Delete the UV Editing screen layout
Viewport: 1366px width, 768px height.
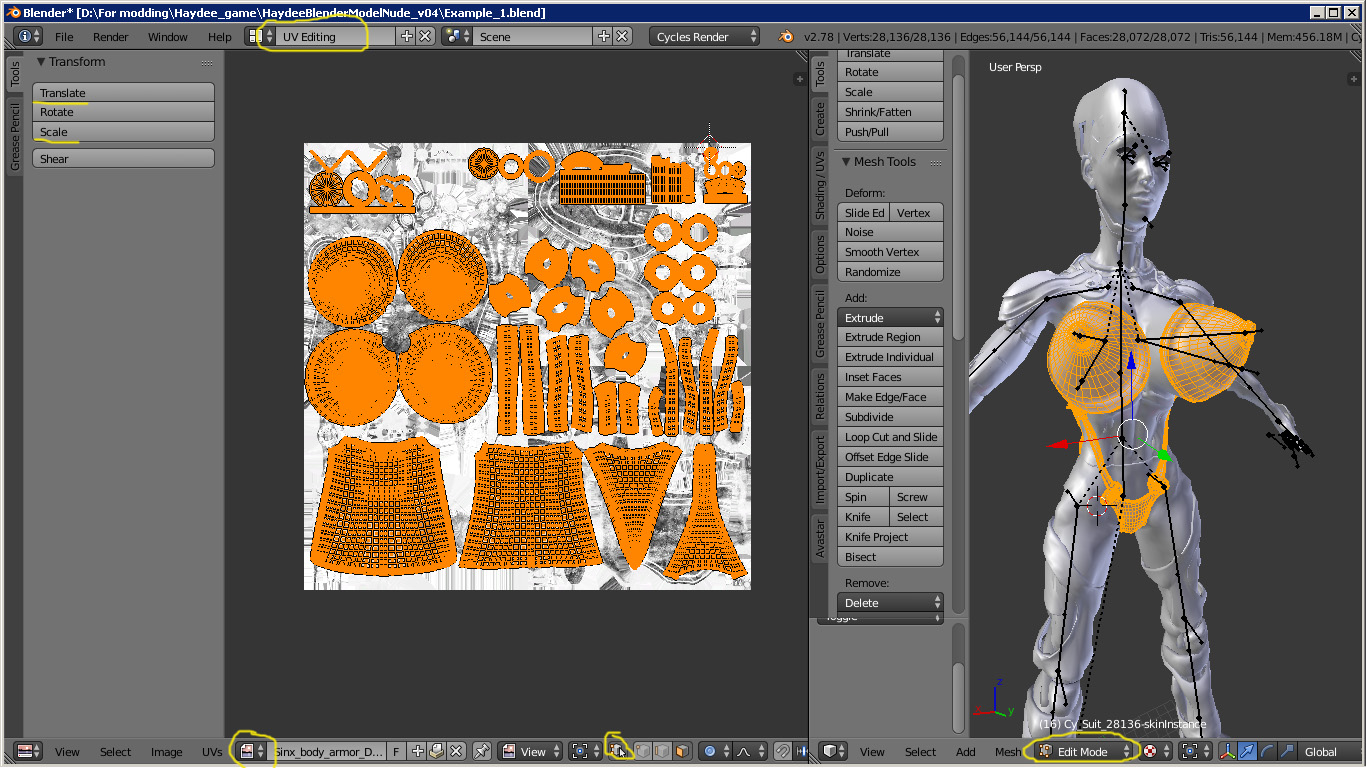pyautogui.click(x=425, y=36)
